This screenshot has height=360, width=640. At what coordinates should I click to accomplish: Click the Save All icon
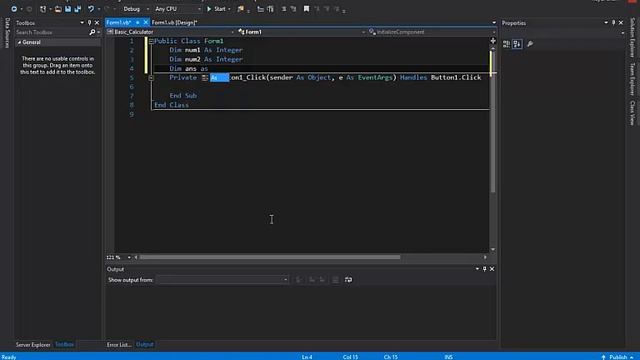[x=78, y=9]
